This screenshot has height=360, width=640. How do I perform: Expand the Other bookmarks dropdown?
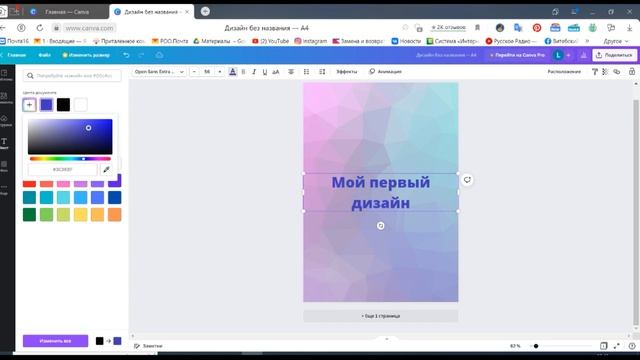616,41
